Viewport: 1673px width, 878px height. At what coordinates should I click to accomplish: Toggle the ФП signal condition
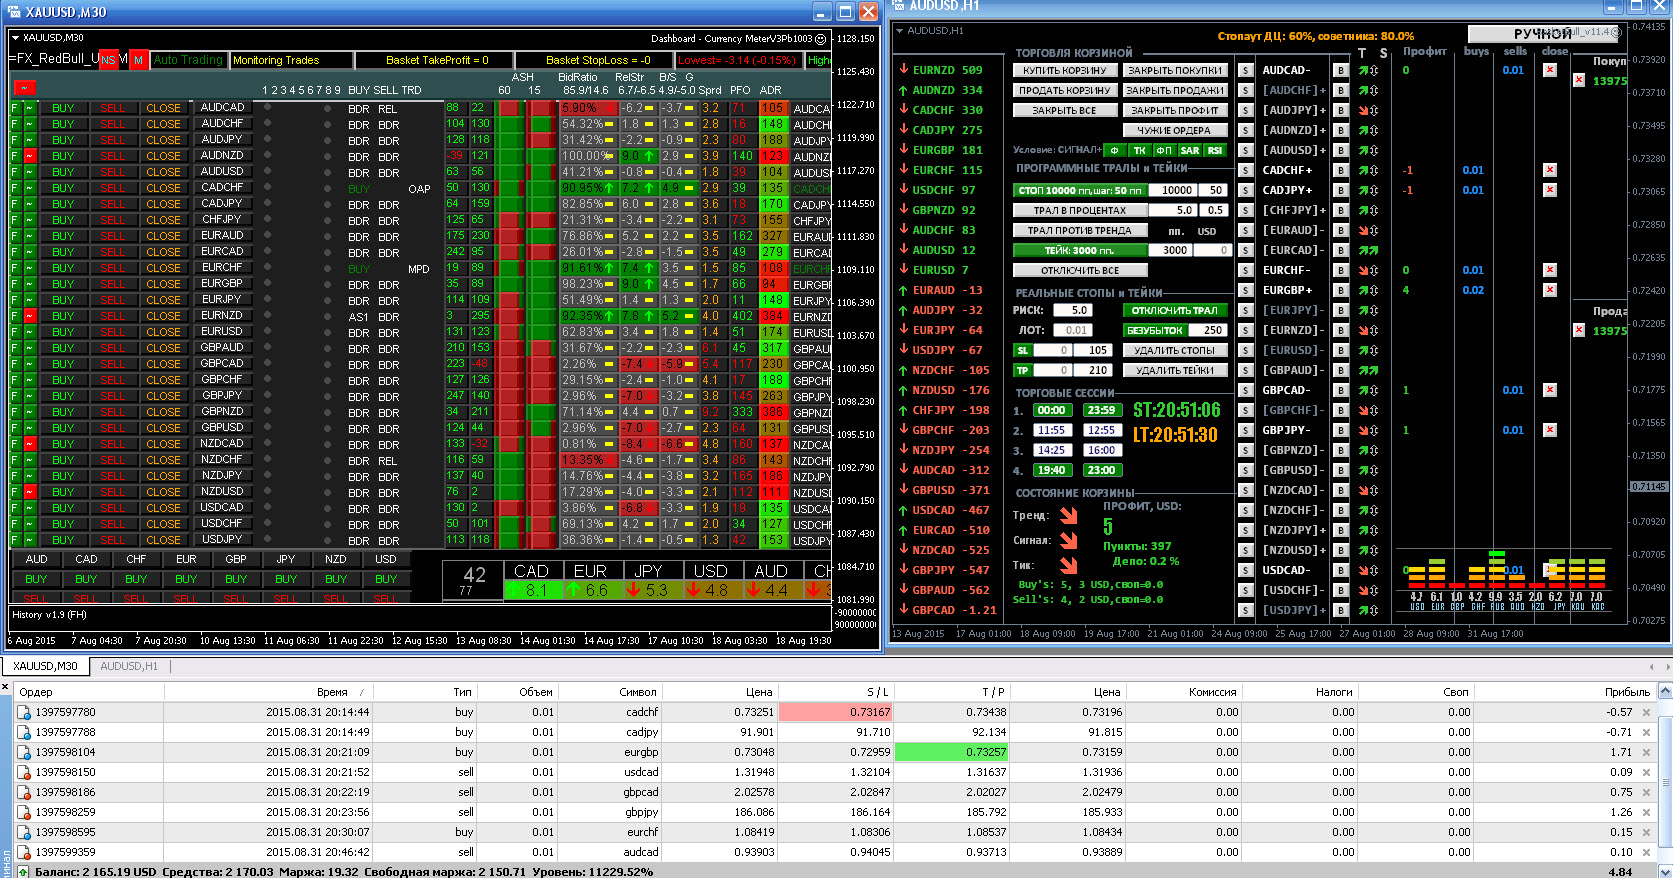coord(1164,150)
